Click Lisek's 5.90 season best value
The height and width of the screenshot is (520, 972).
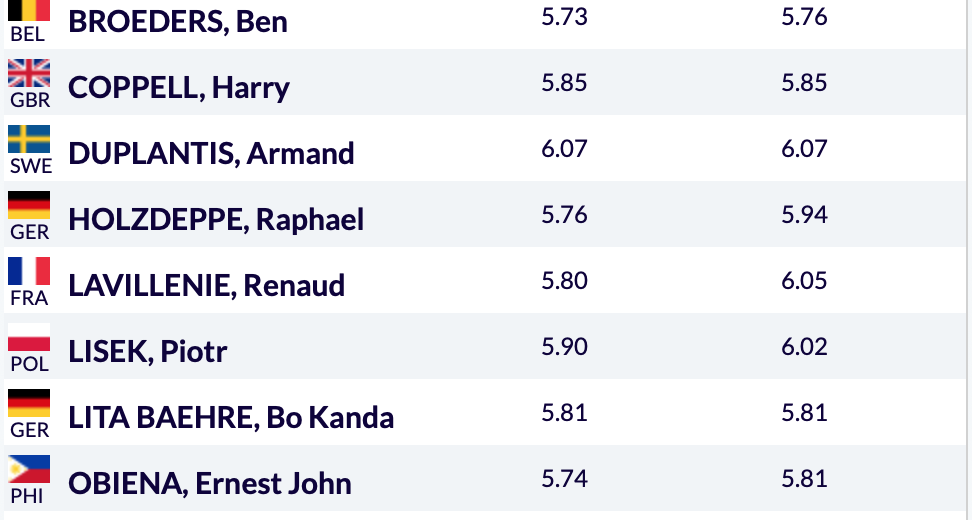tap(564, 346)
